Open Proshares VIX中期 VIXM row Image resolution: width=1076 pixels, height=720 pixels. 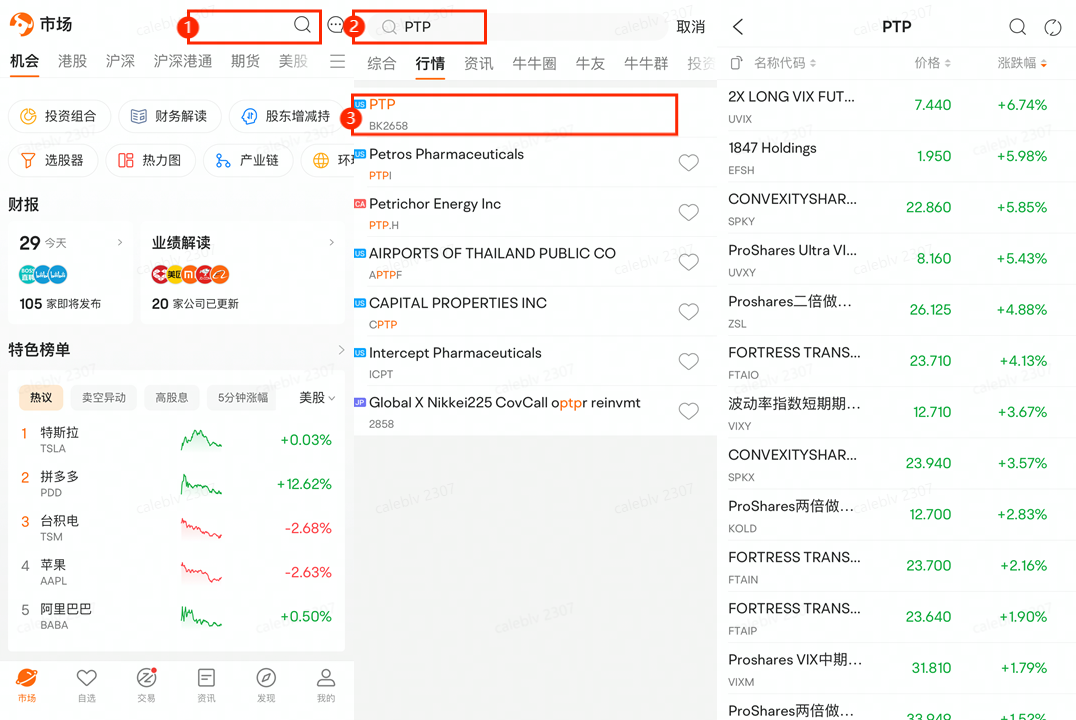[896, 669]
